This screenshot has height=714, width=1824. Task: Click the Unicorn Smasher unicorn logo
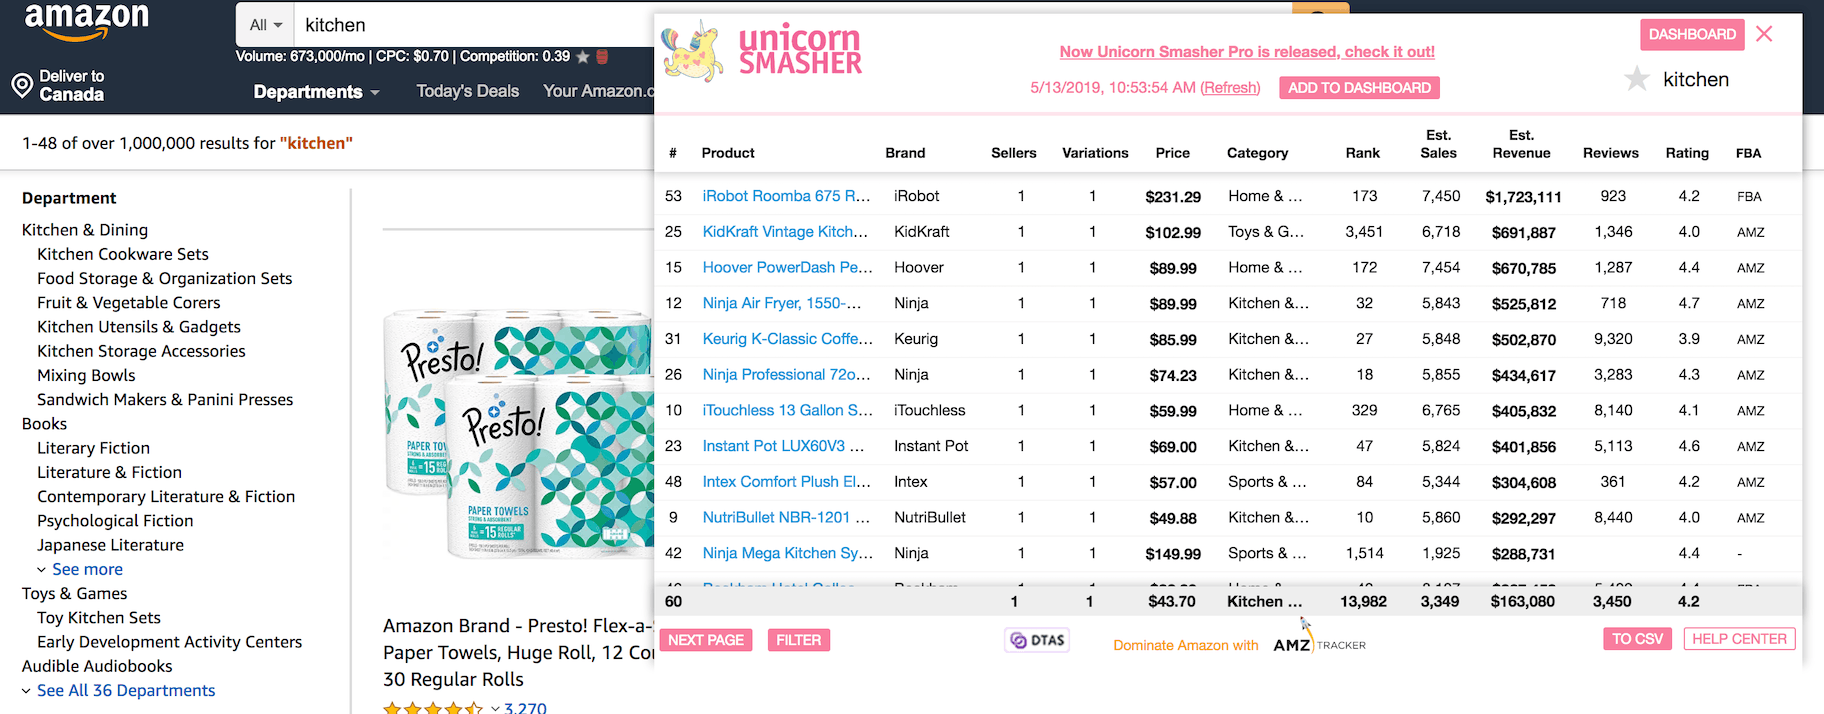[x=692, y=51]
